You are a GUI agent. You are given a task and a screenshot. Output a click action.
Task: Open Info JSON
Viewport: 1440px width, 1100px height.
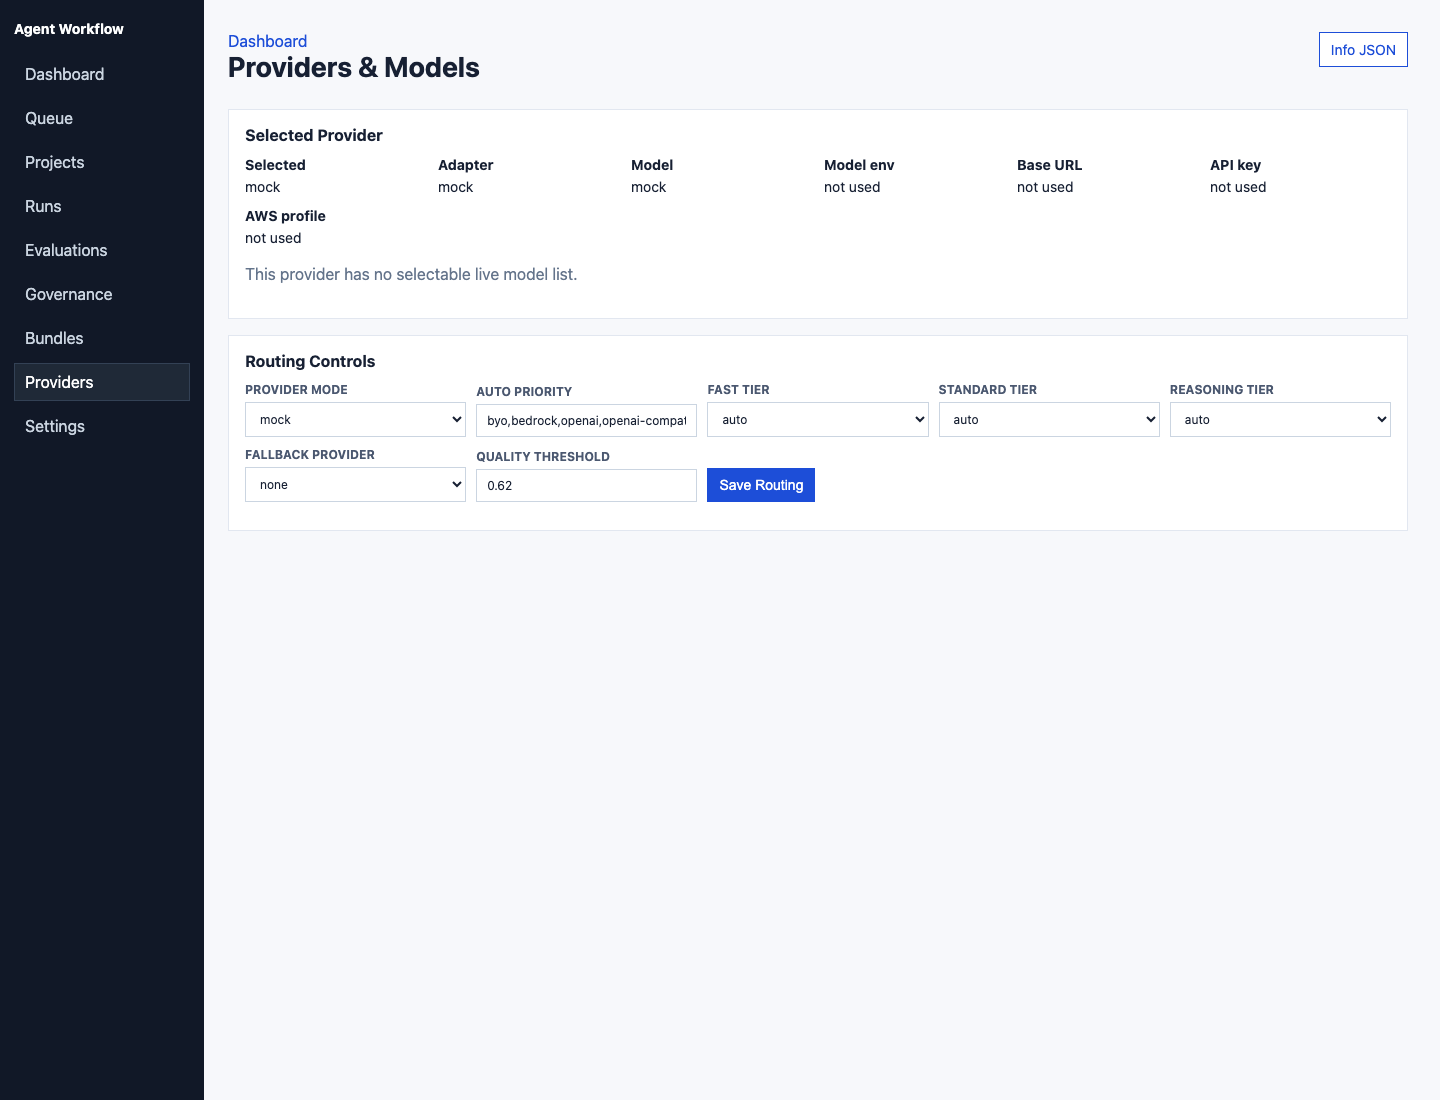1363,50
